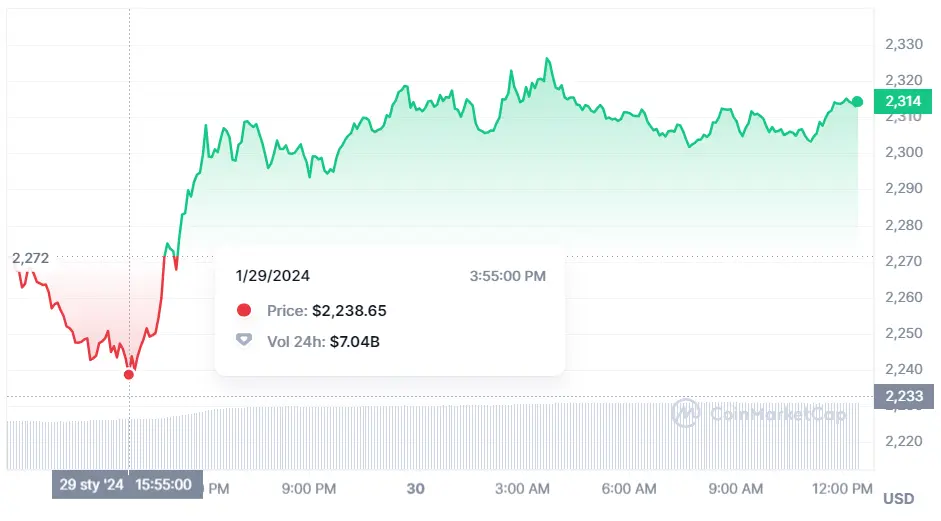This screenshot has width=941, height=521.
Task: Click the 1/29/2024 date in tooltip
Action: (274, 275)
